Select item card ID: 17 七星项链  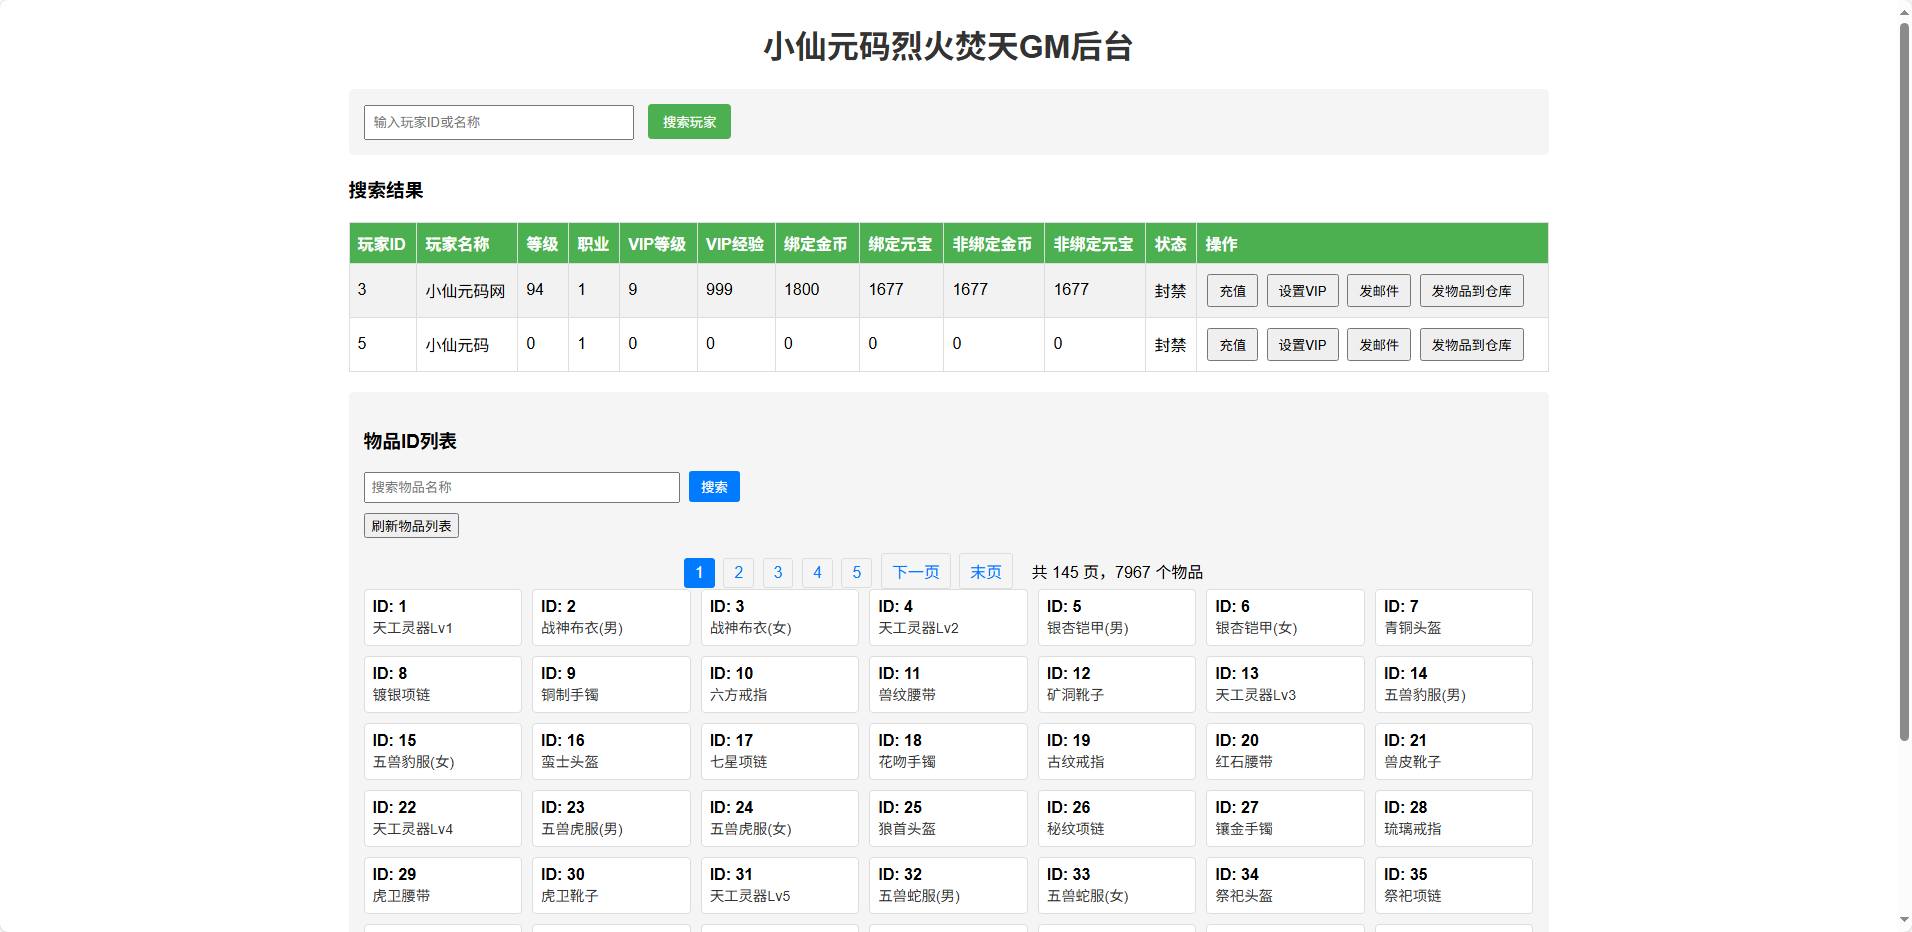point(780,751)
